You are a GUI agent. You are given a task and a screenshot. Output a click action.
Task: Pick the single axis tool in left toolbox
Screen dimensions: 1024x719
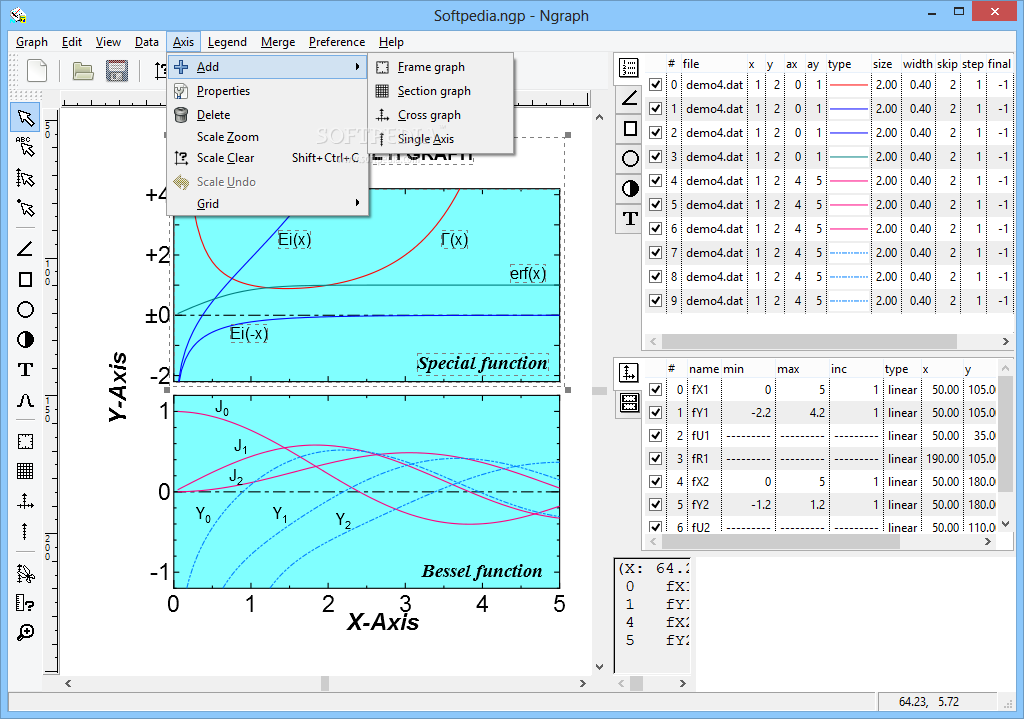click(25, 531)
